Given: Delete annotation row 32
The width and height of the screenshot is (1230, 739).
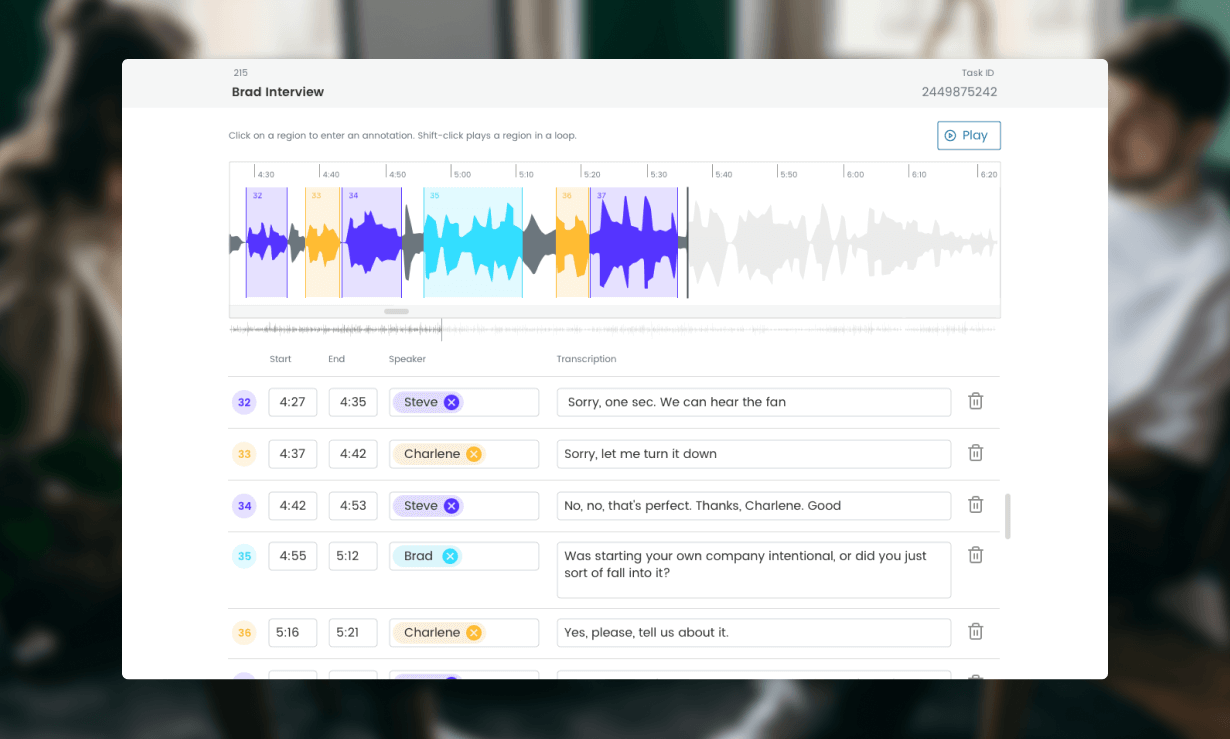Looking at the screenshot, I should pyautogui.click(x=976, y=401).
